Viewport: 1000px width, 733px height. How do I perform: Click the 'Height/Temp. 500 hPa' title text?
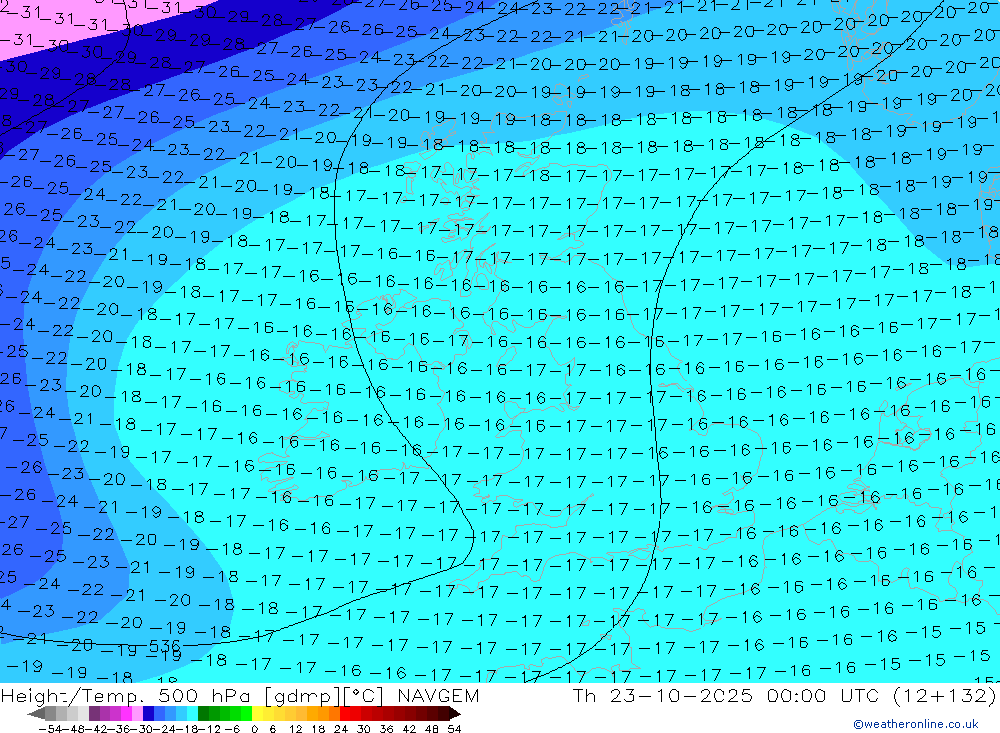(x=126, y=695)
